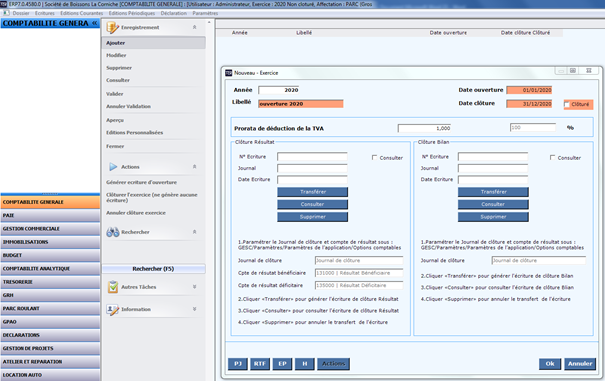Tick Consulter checkbox in Clôture Résultat
Viewport: 605px width, 381px height.
click(x=374, y=157)
